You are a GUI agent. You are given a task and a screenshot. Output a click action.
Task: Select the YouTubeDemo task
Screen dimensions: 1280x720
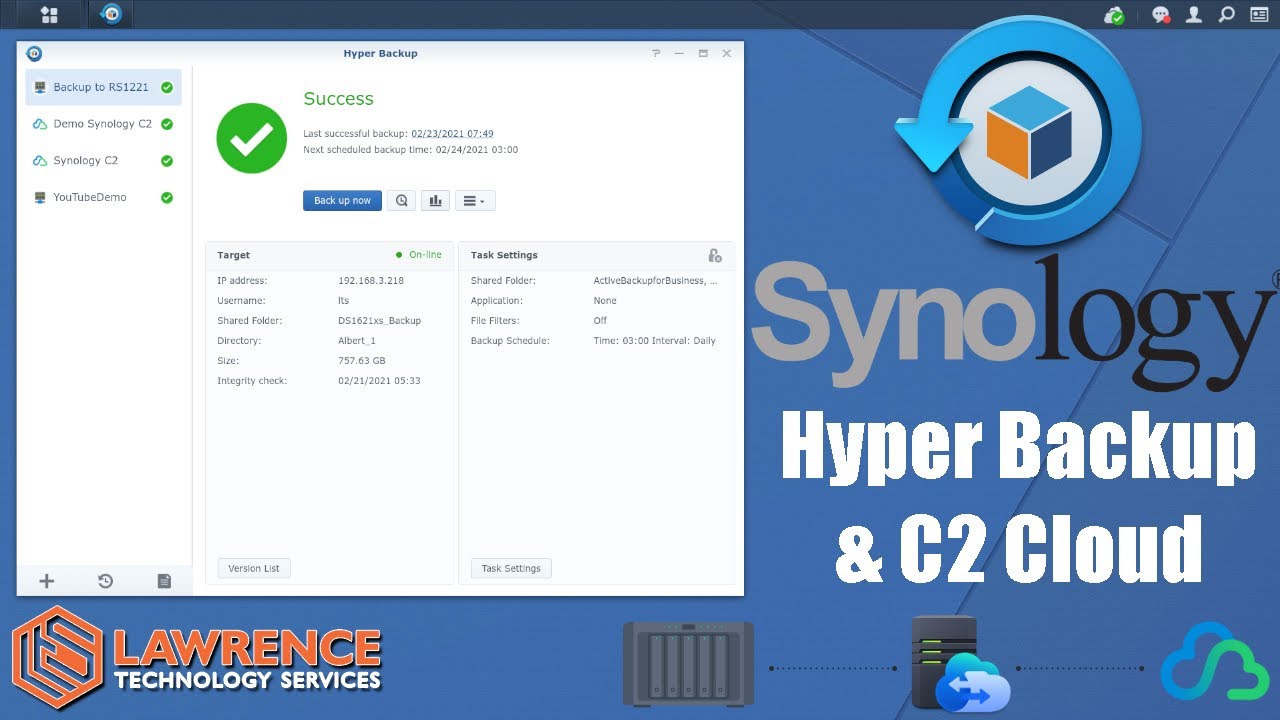[x=103, y=197]
